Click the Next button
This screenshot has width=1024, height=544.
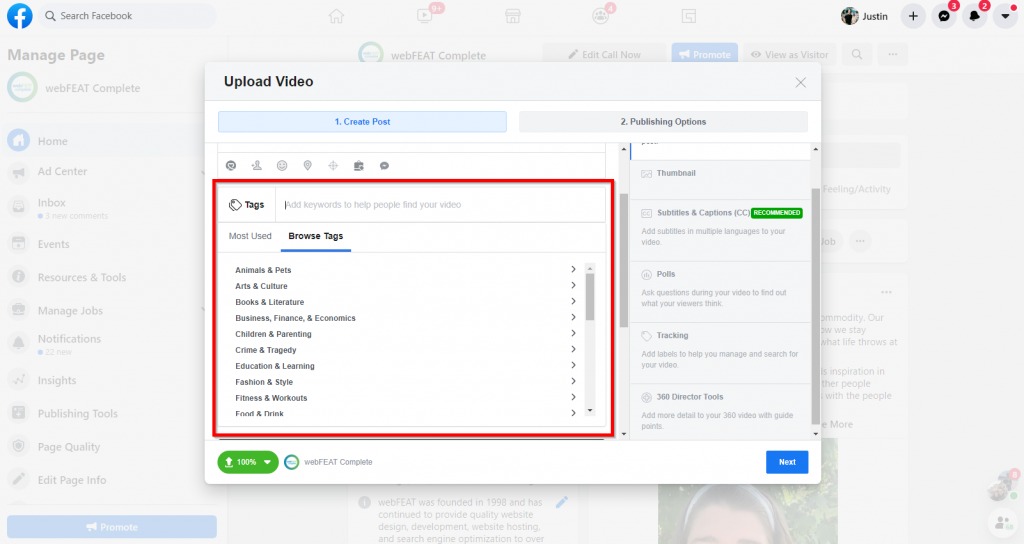pyautogui.click(x=787, y=462)
